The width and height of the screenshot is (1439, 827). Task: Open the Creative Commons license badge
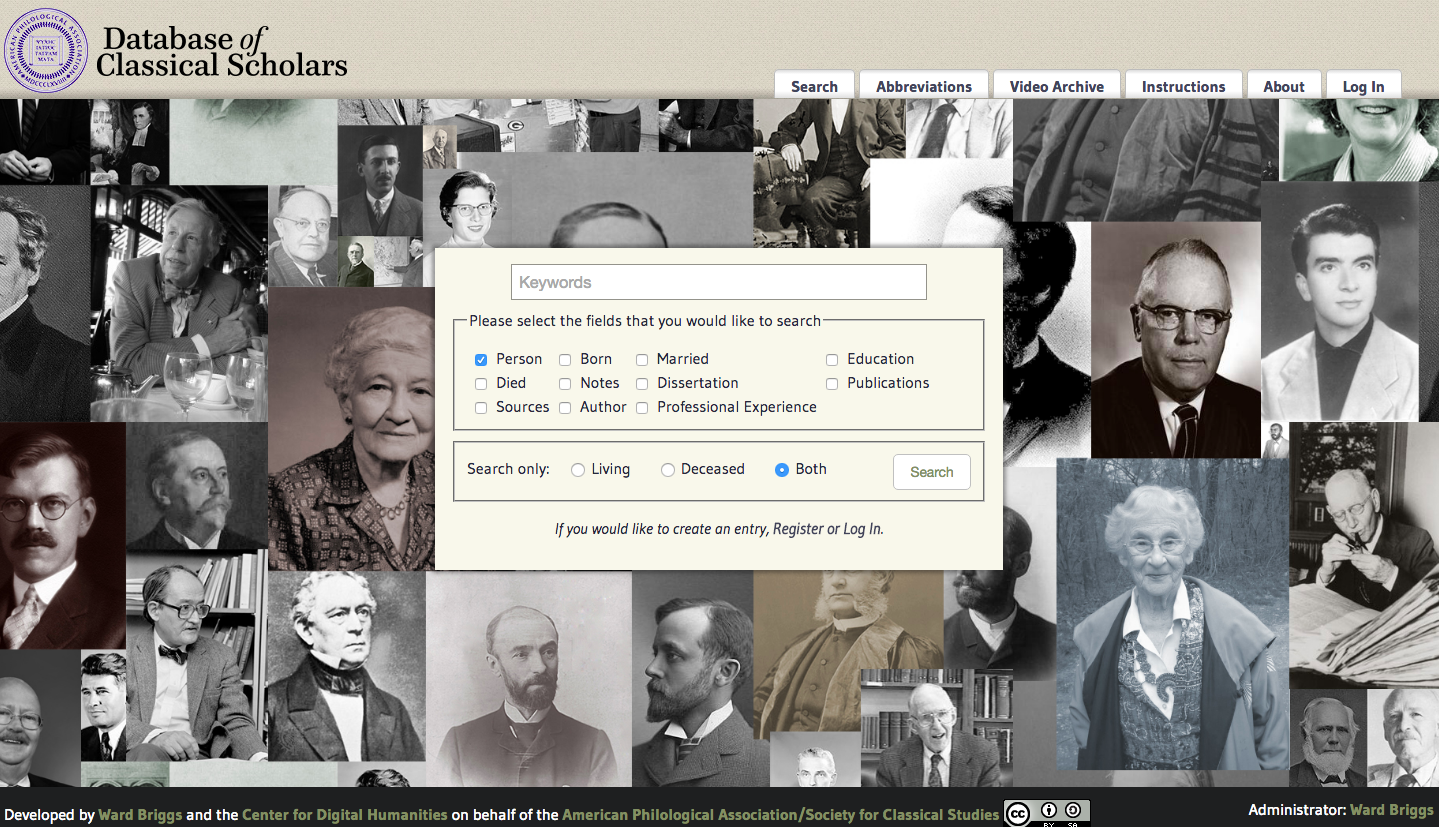[x=1046, y=813]
